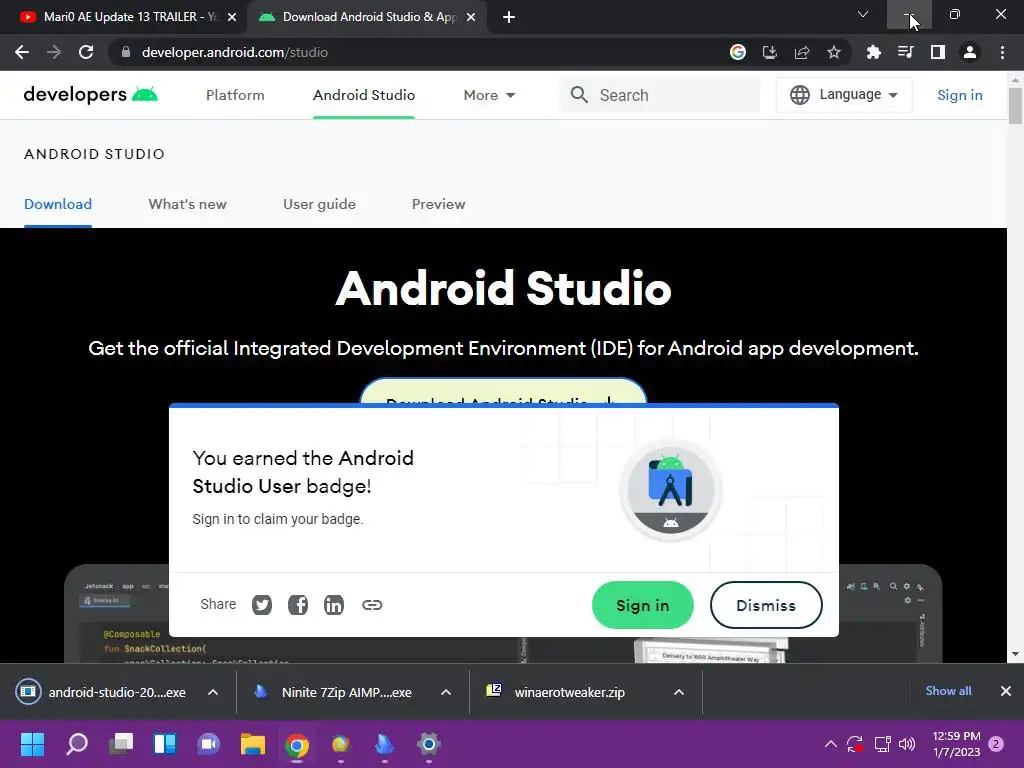
Task: Open the Language dropdown
Action: click(x=844, y=95)
